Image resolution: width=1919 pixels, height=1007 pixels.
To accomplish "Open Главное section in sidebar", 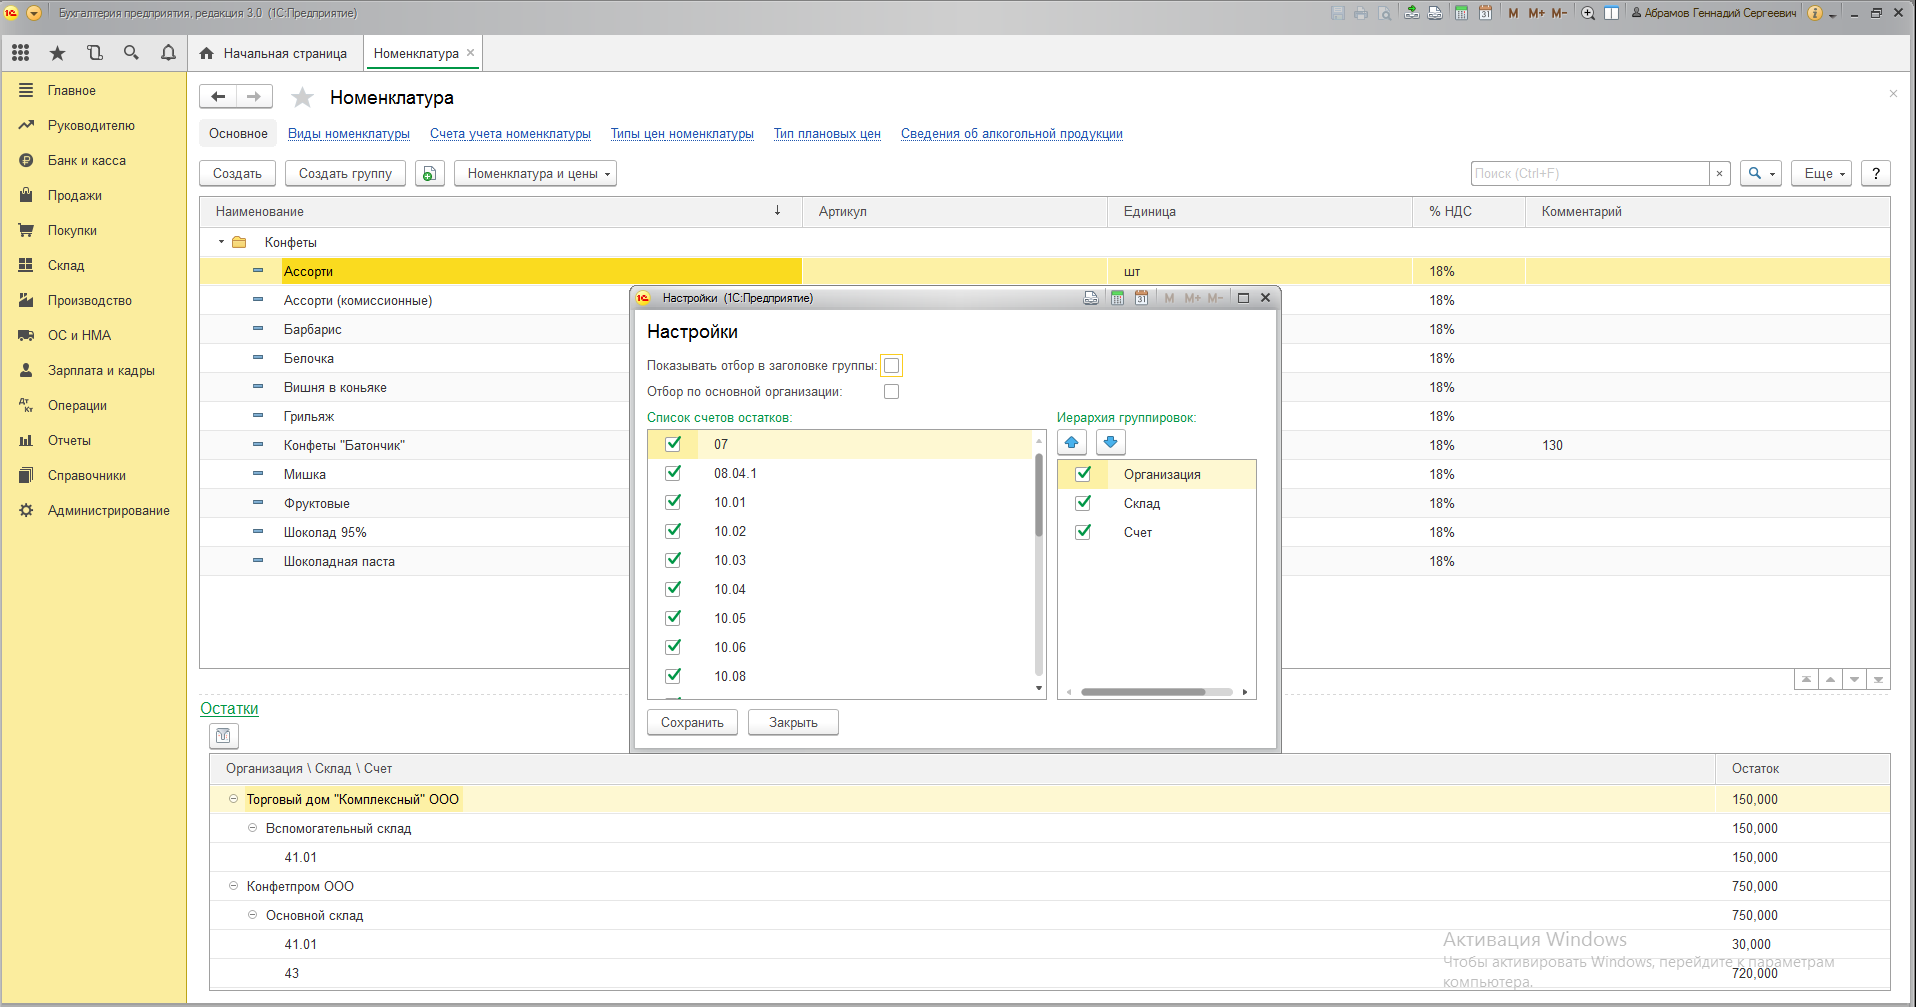I will tap(72, 90).
